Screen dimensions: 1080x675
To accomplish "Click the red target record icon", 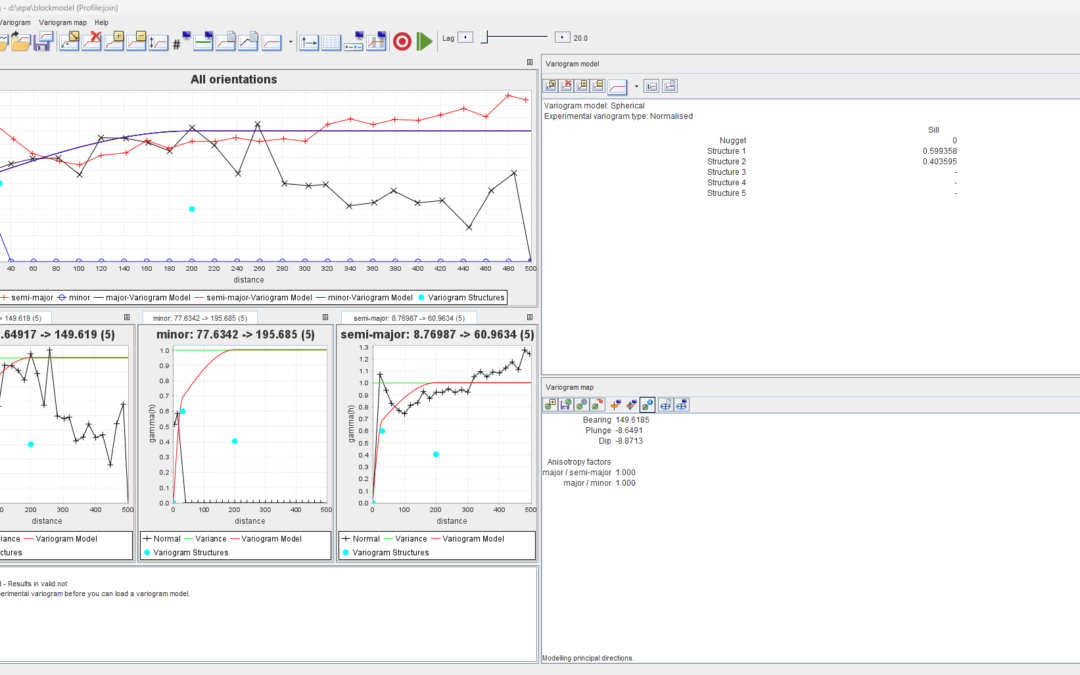I will (402, 42).
